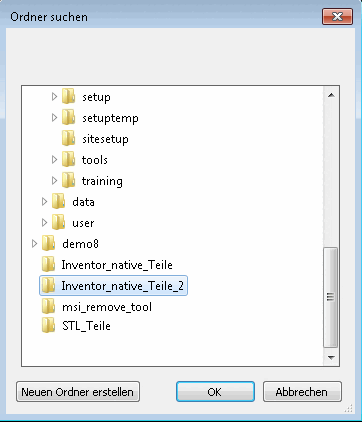Screen dimensions: 362x422
Task: Click the STL_Teile folder icon
Action: [x=48, y=326]
